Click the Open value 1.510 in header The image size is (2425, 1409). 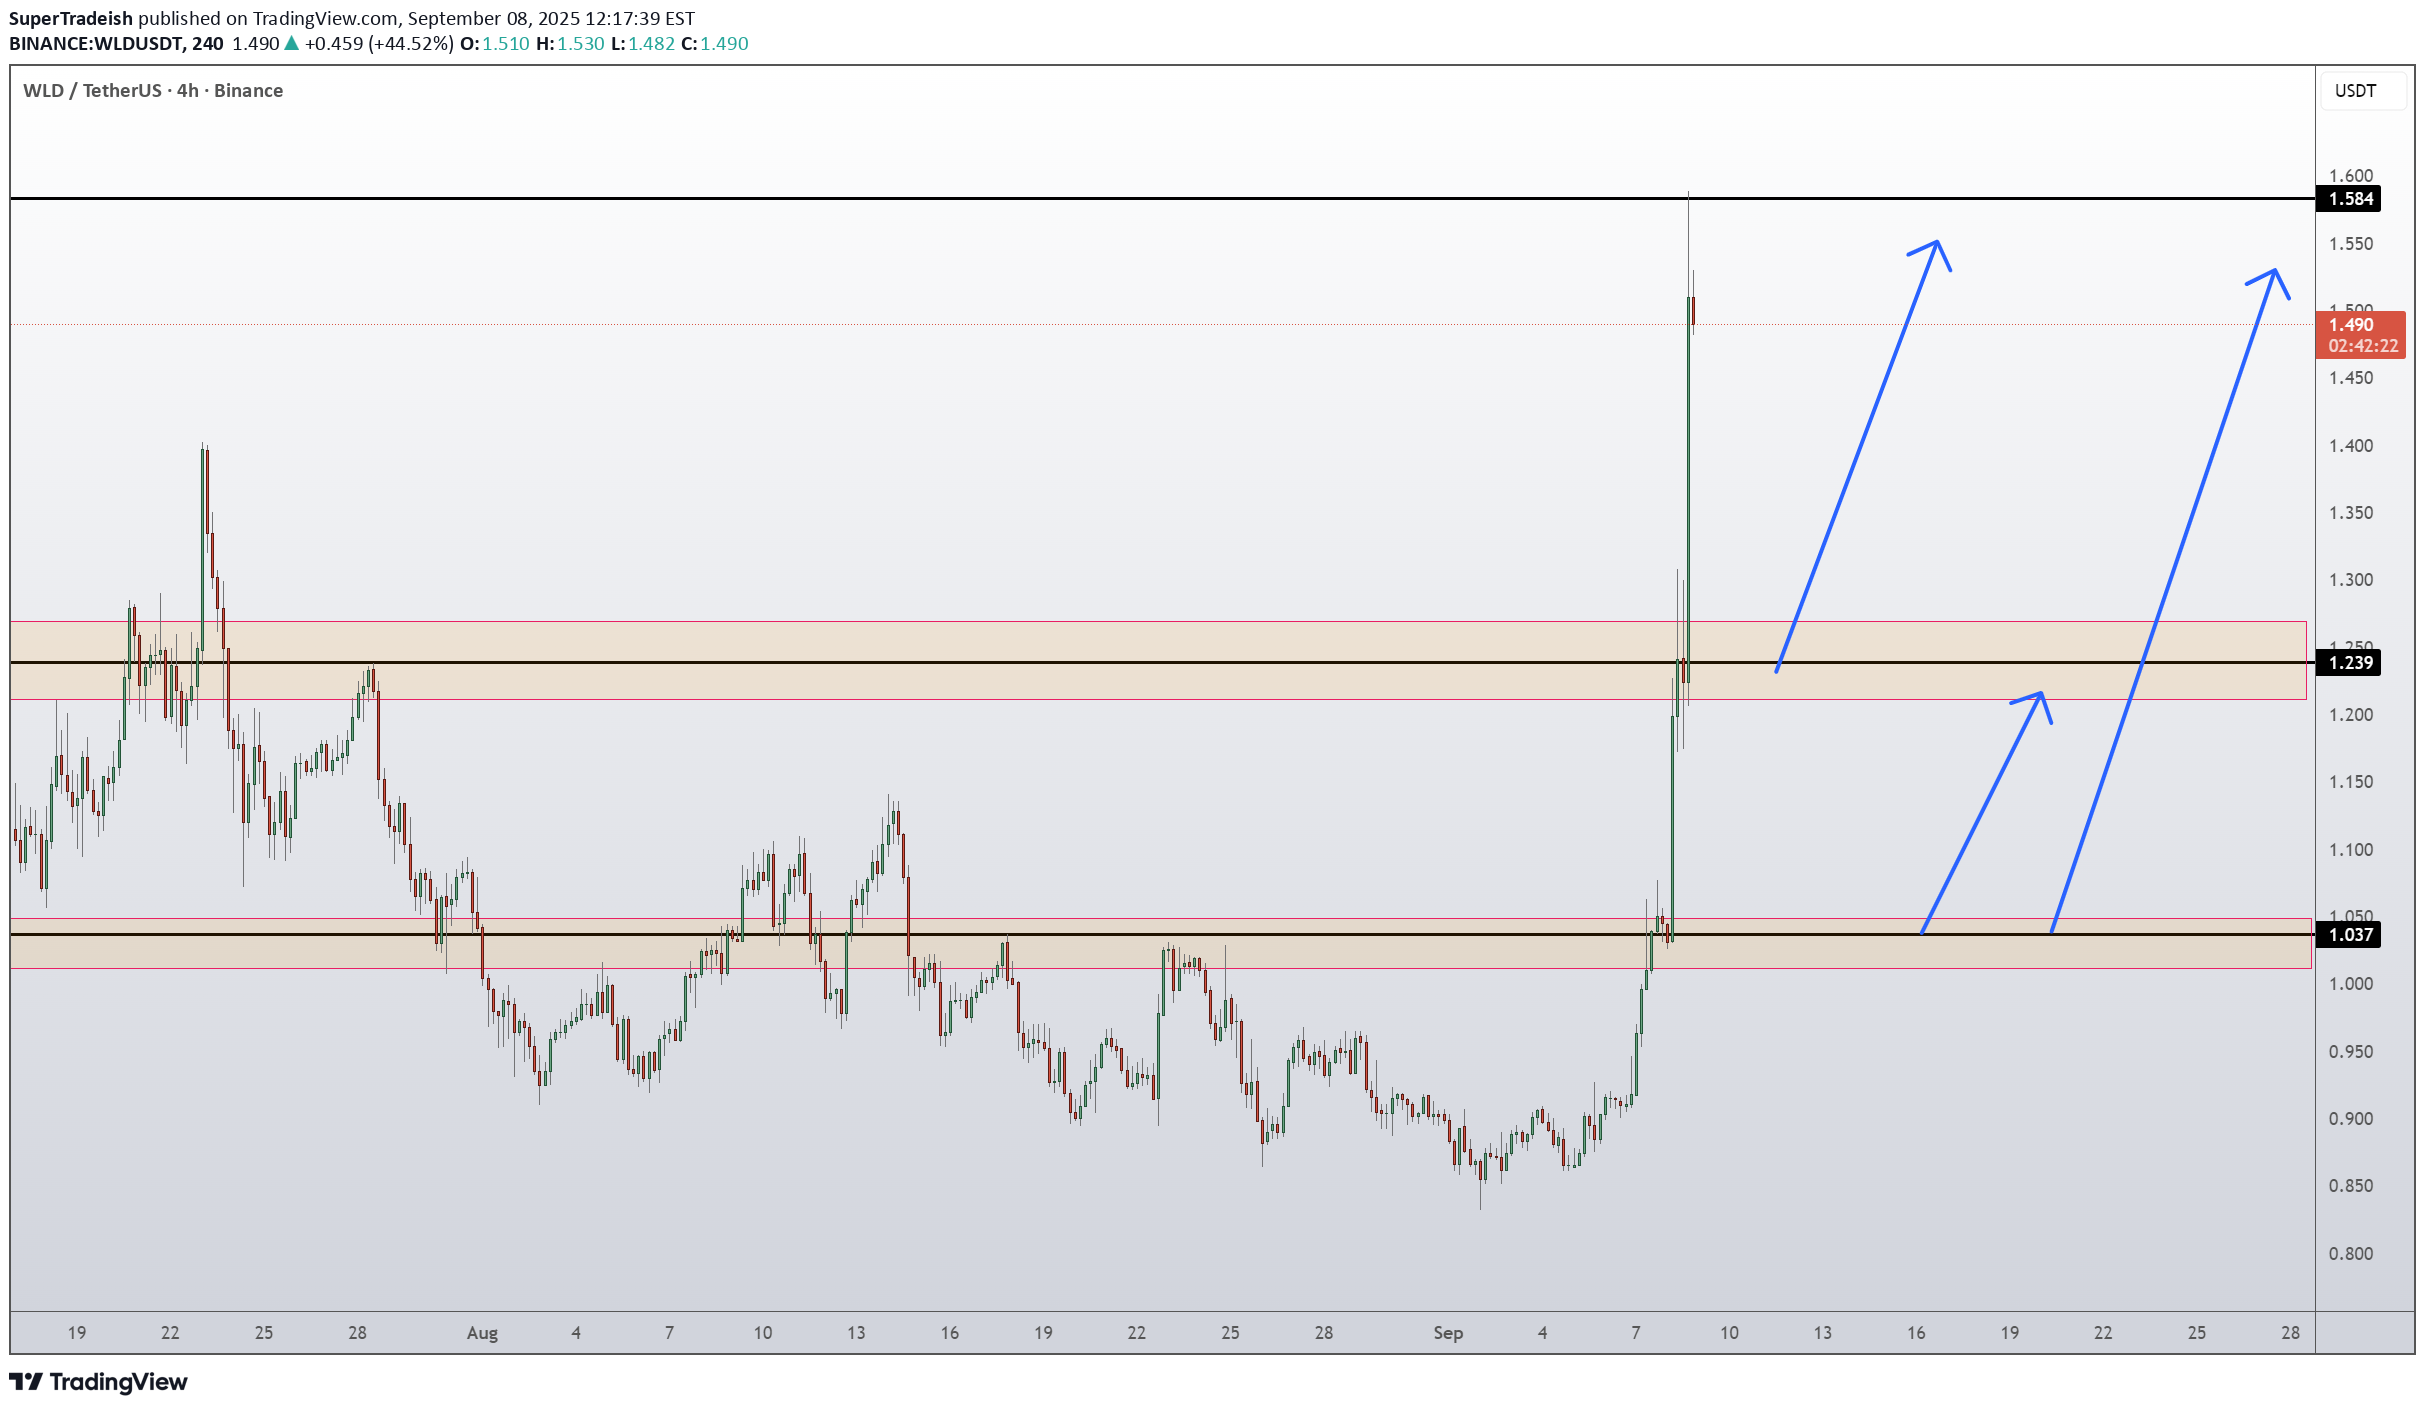pos(506,44)
